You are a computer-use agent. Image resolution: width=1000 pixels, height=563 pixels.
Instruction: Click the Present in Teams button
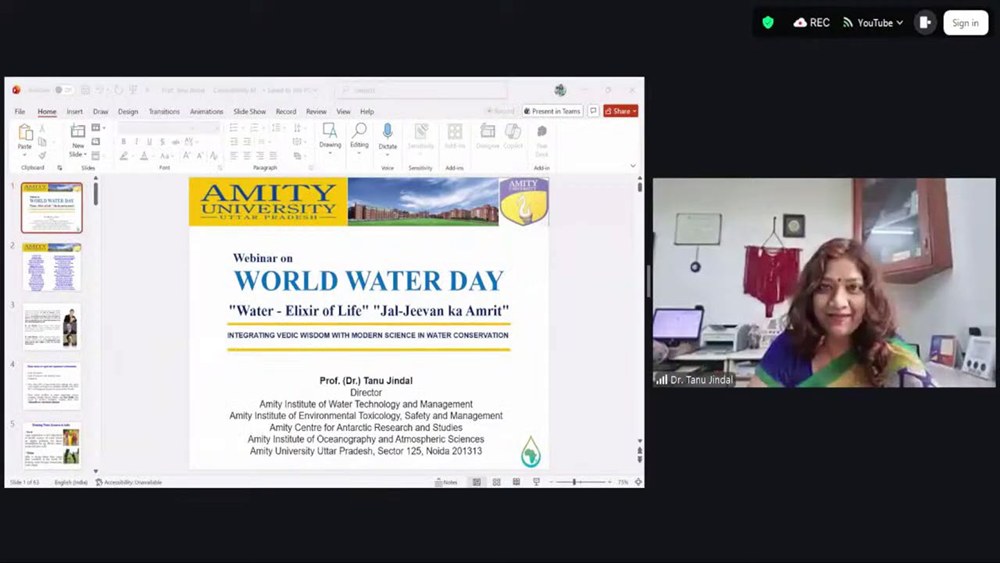point(552,111)
